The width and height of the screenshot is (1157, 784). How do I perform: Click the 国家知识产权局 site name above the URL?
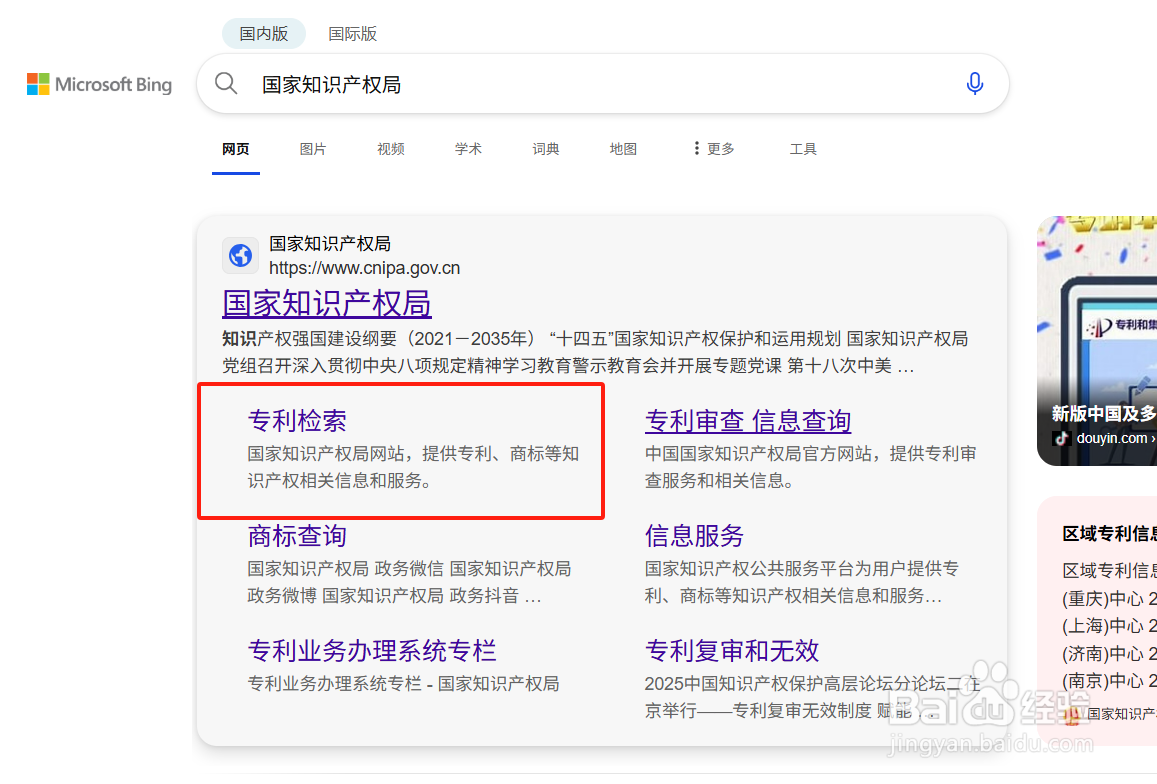pos(330,244)
